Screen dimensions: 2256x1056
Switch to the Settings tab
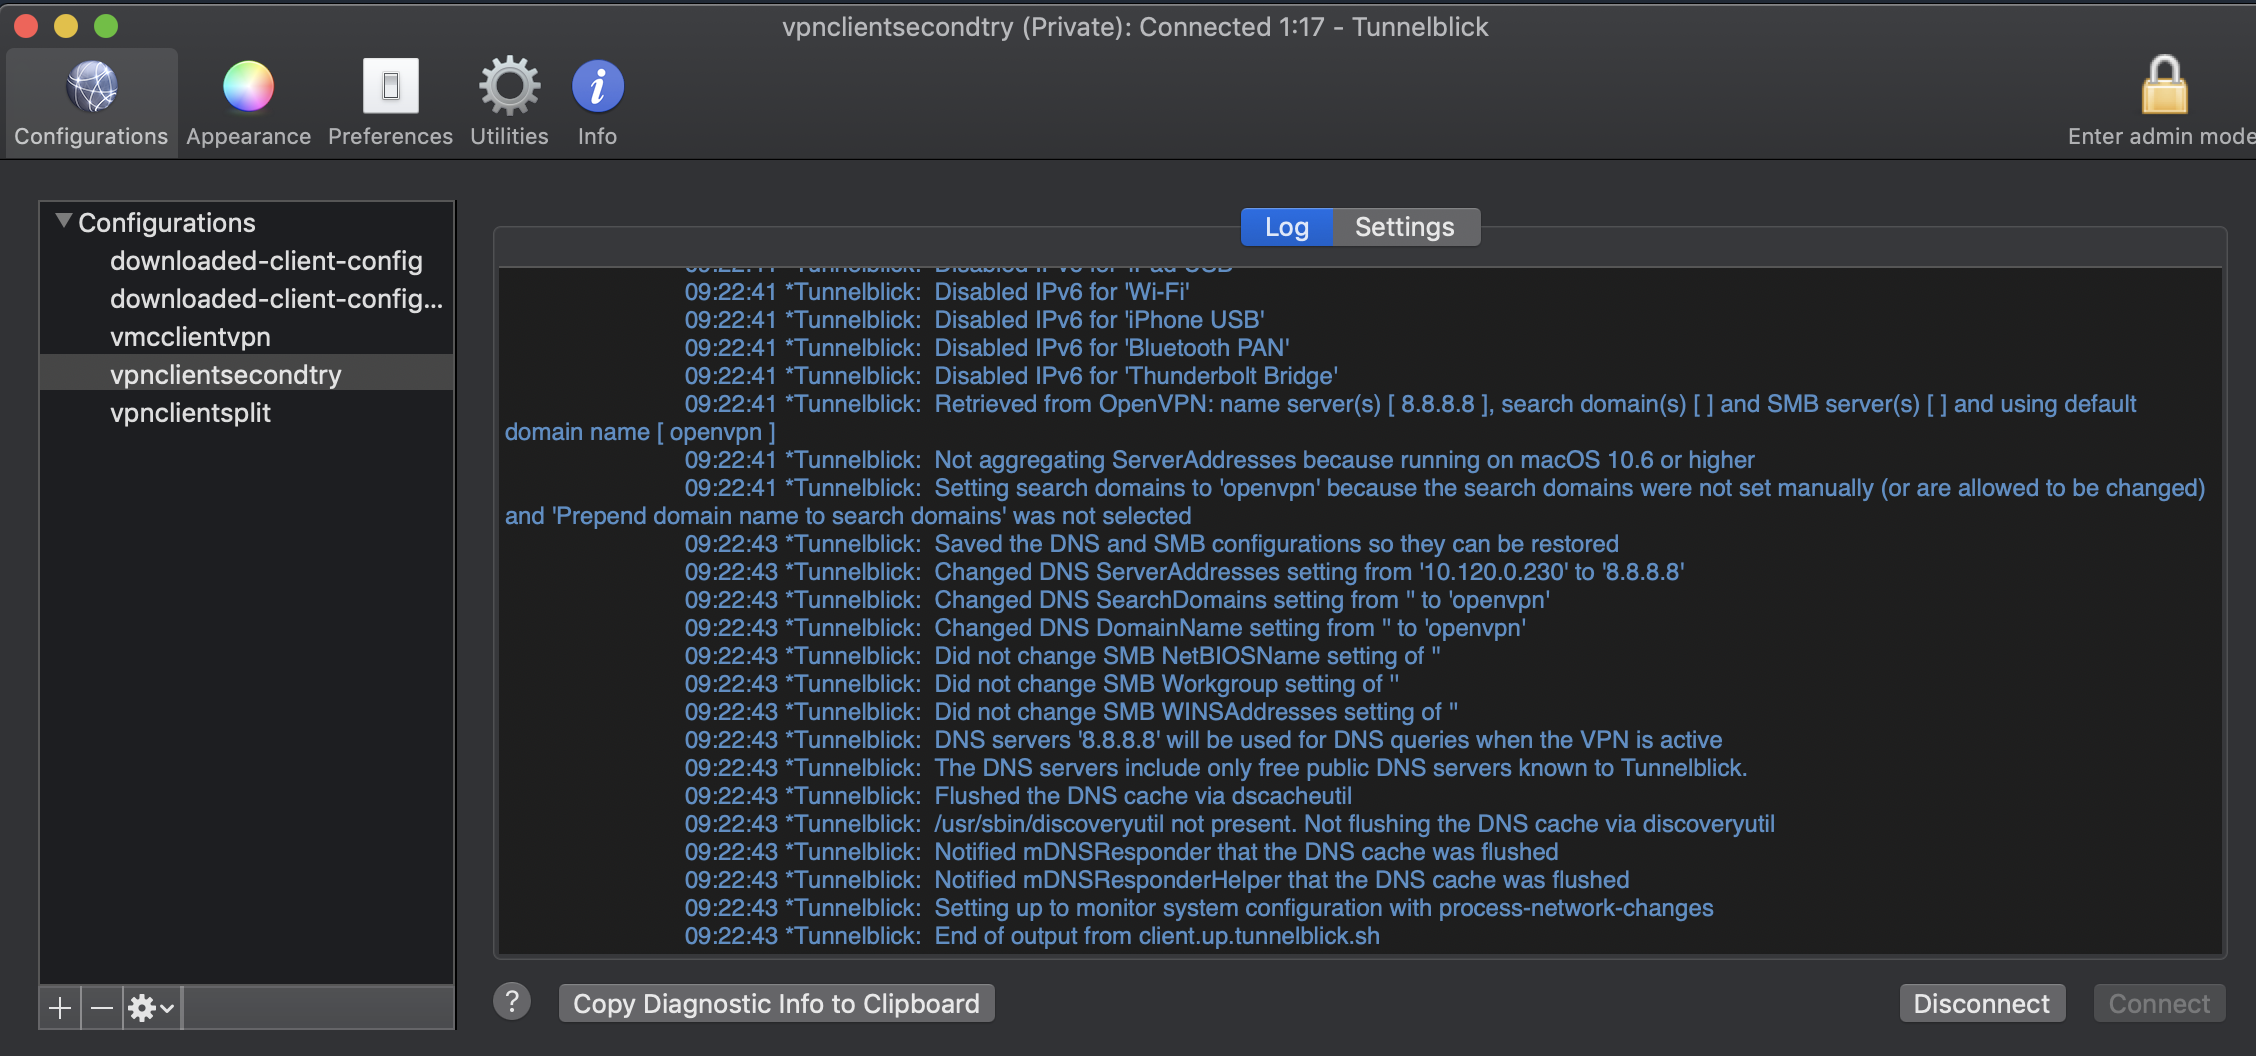tap(1404, 227)
